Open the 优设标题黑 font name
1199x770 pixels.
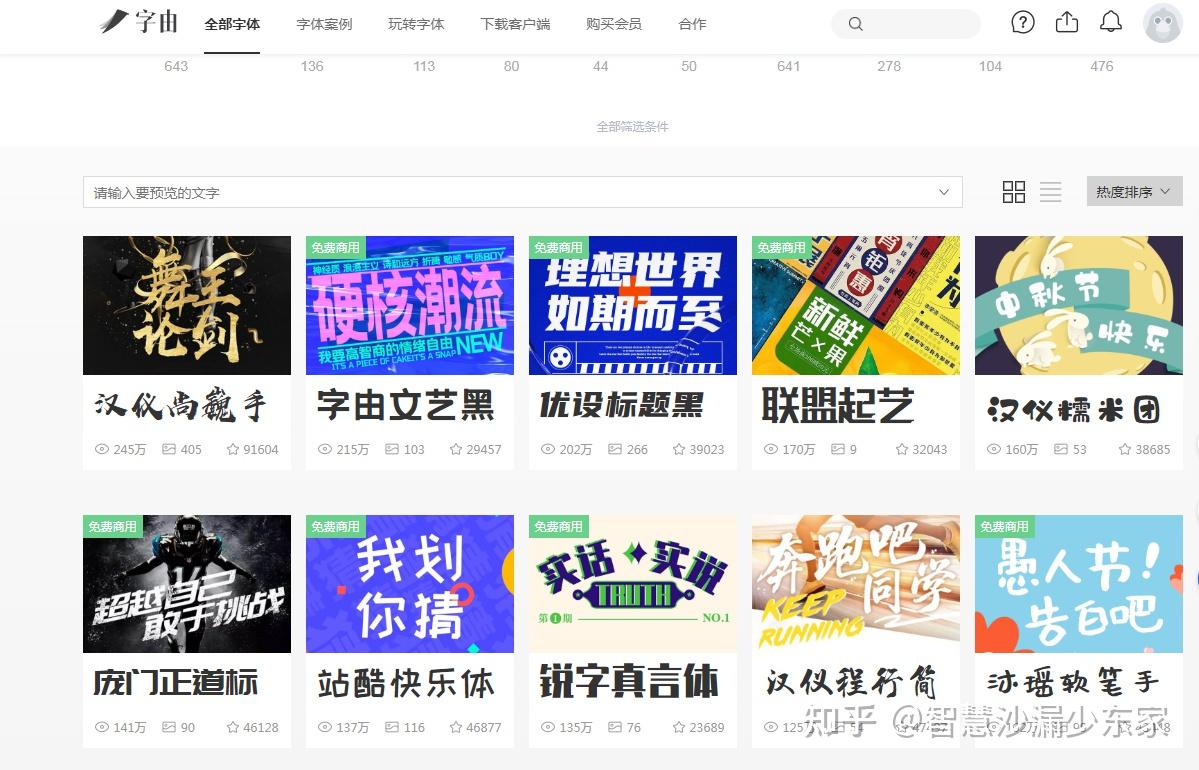click(x=622, y=405)
